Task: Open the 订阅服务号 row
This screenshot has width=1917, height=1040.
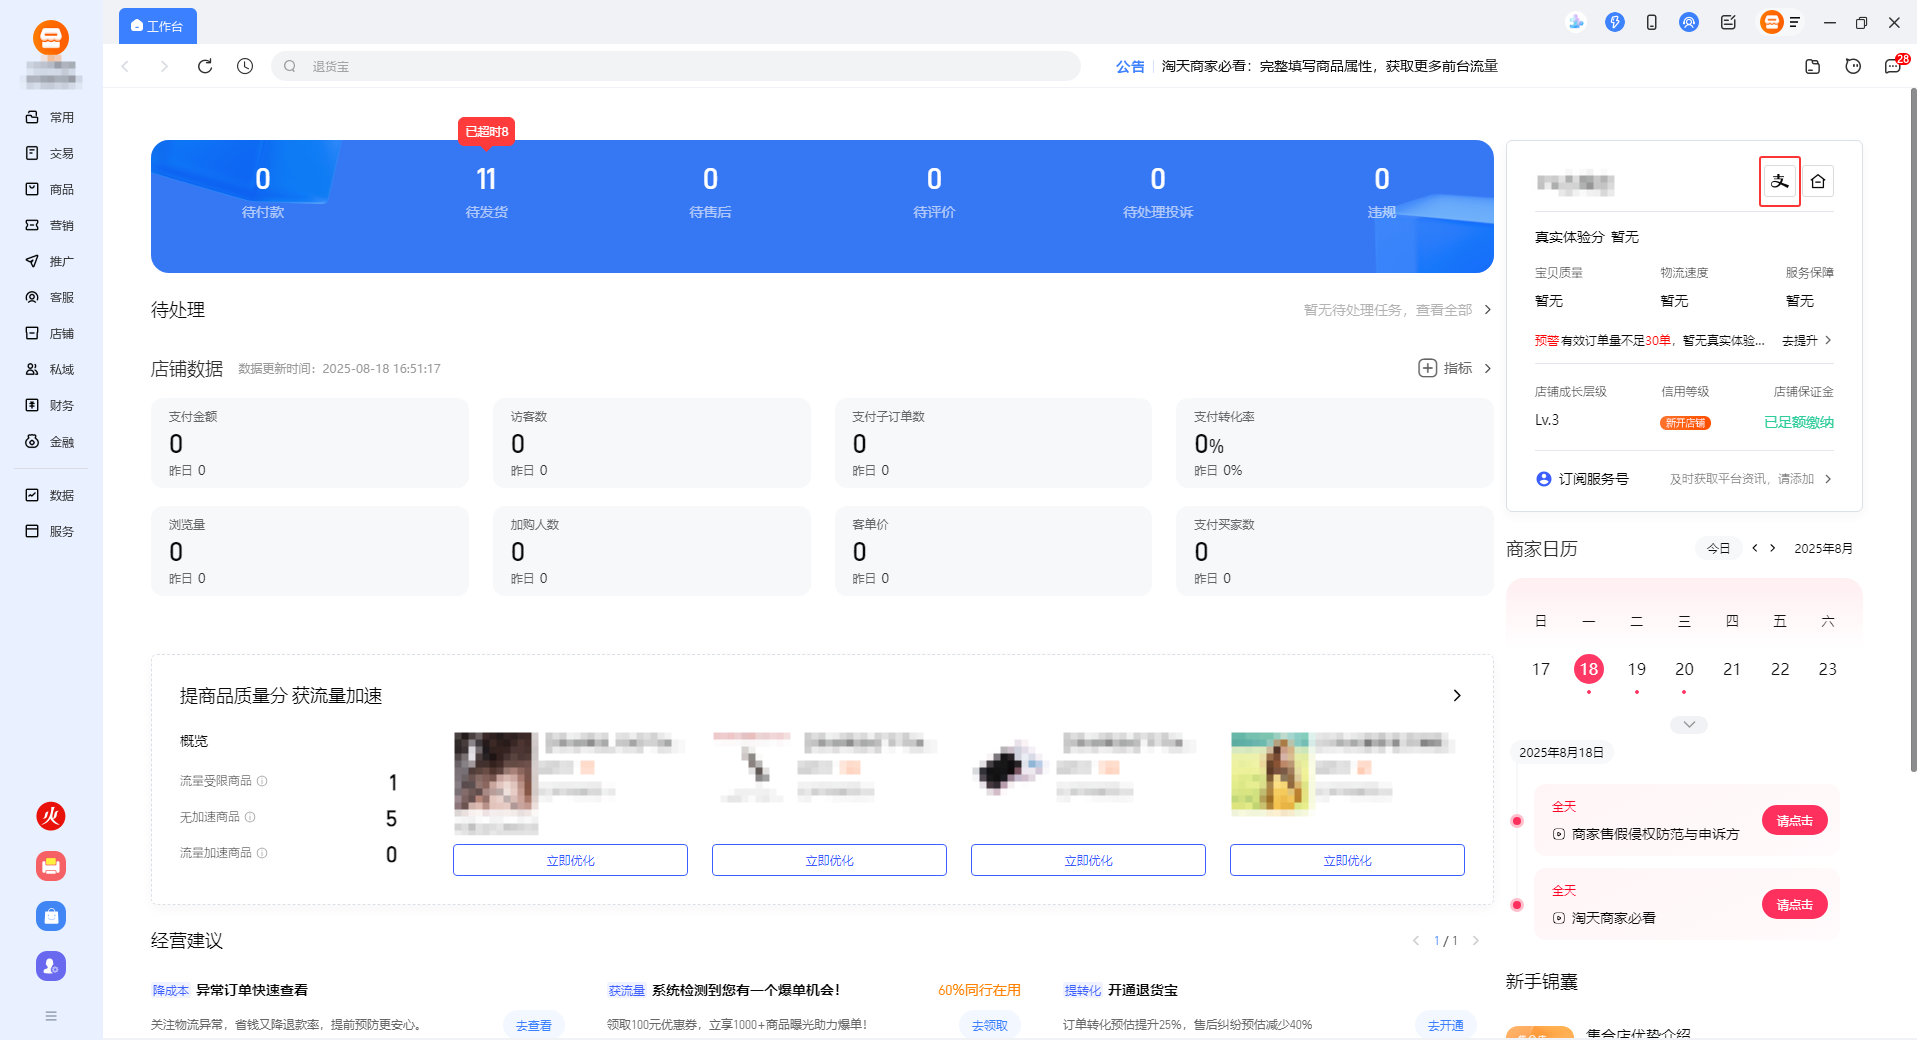Action: [x=1684, y=479]
